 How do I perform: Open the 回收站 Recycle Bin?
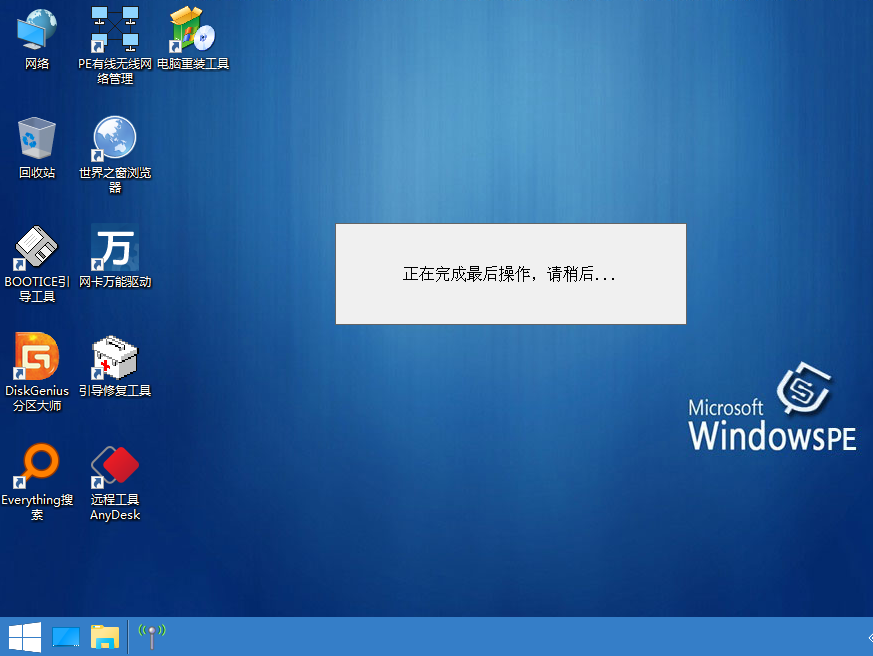(x=36, y=138)
